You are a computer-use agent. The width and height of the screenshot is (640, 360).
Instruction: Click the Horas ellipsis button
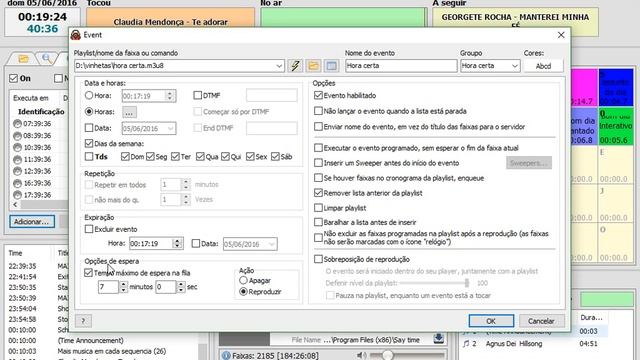click(x=129, y=112)
